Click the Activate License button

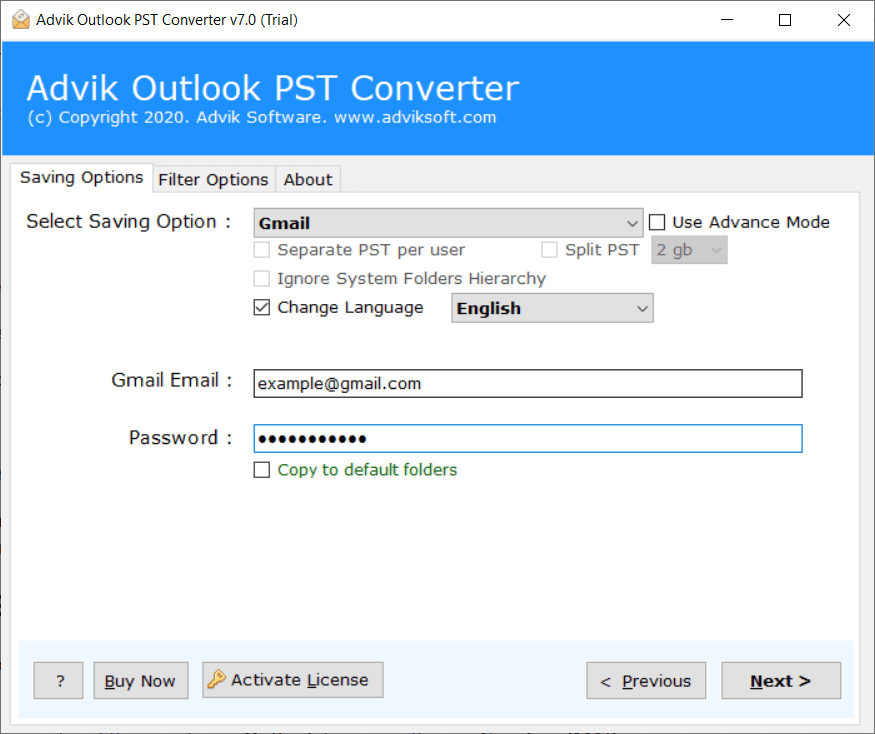293,680
